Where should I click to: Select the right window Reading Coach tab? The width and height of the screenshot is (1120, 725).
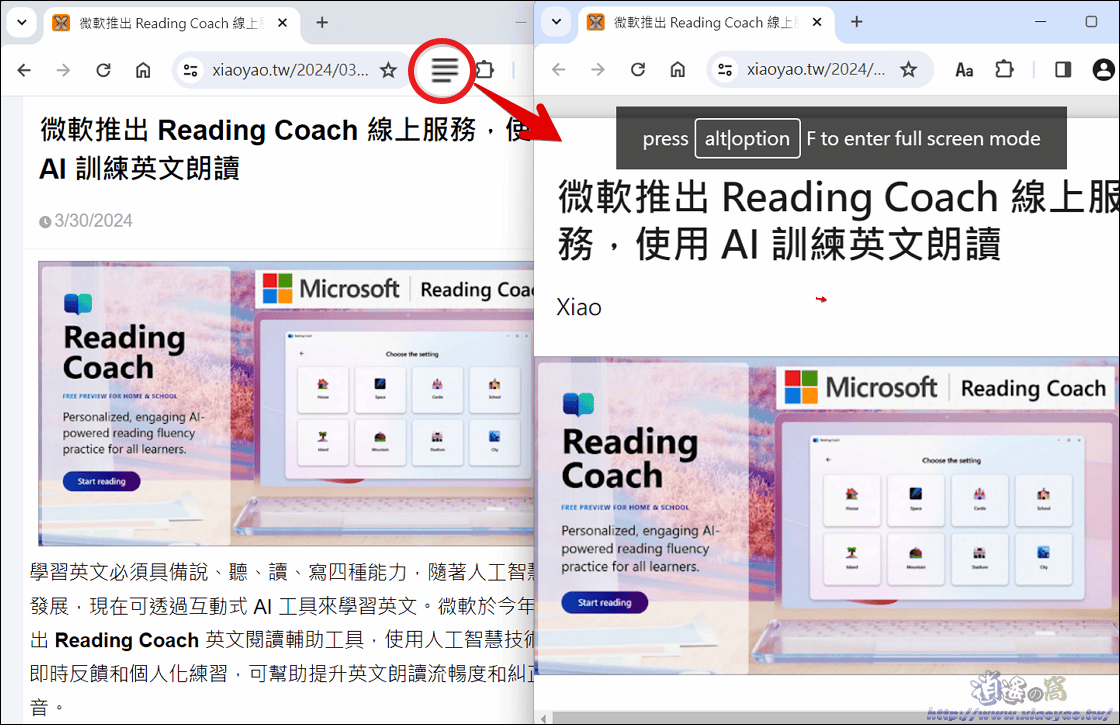click(x=706, y=23)
